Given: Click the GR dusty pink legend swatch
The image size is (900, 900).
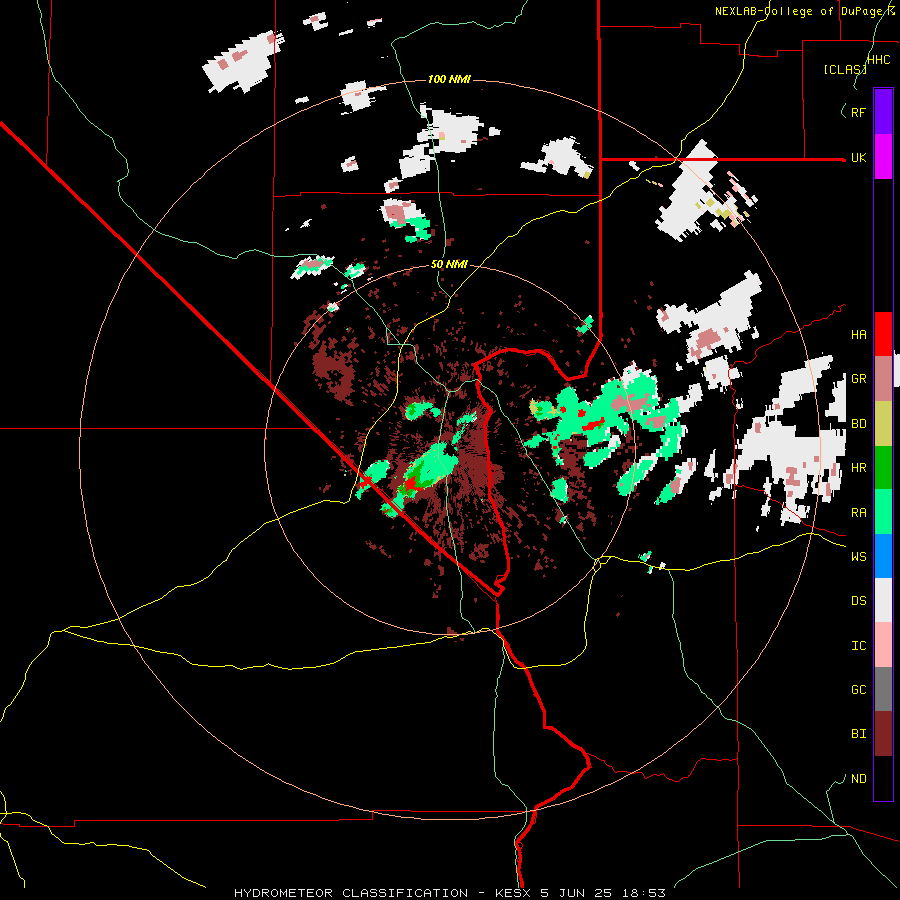Looking at the screenshot, I should (883, 378).
